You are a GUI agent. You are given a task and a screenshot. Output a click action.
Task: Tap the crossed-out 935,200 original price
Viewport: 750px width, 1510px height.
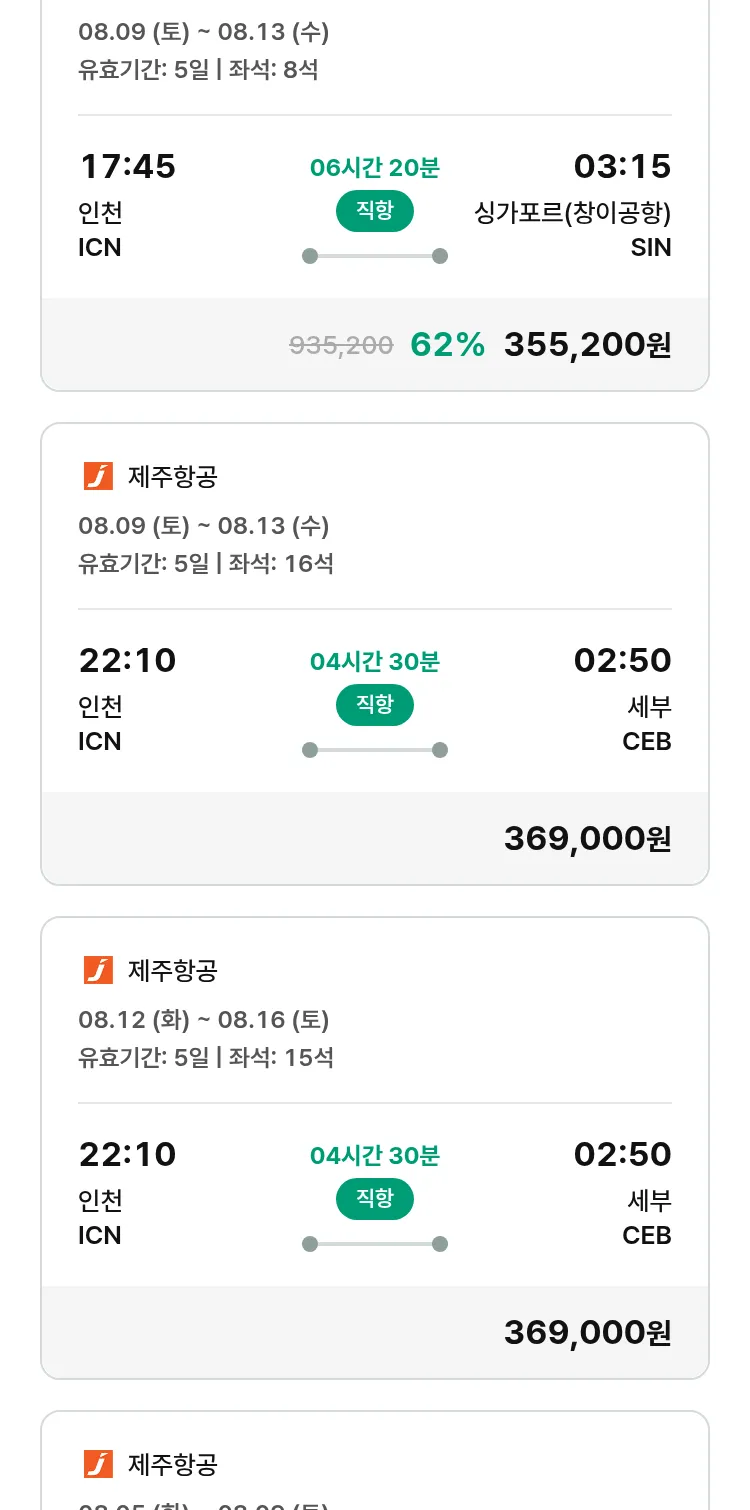click(x=341, y=346)
